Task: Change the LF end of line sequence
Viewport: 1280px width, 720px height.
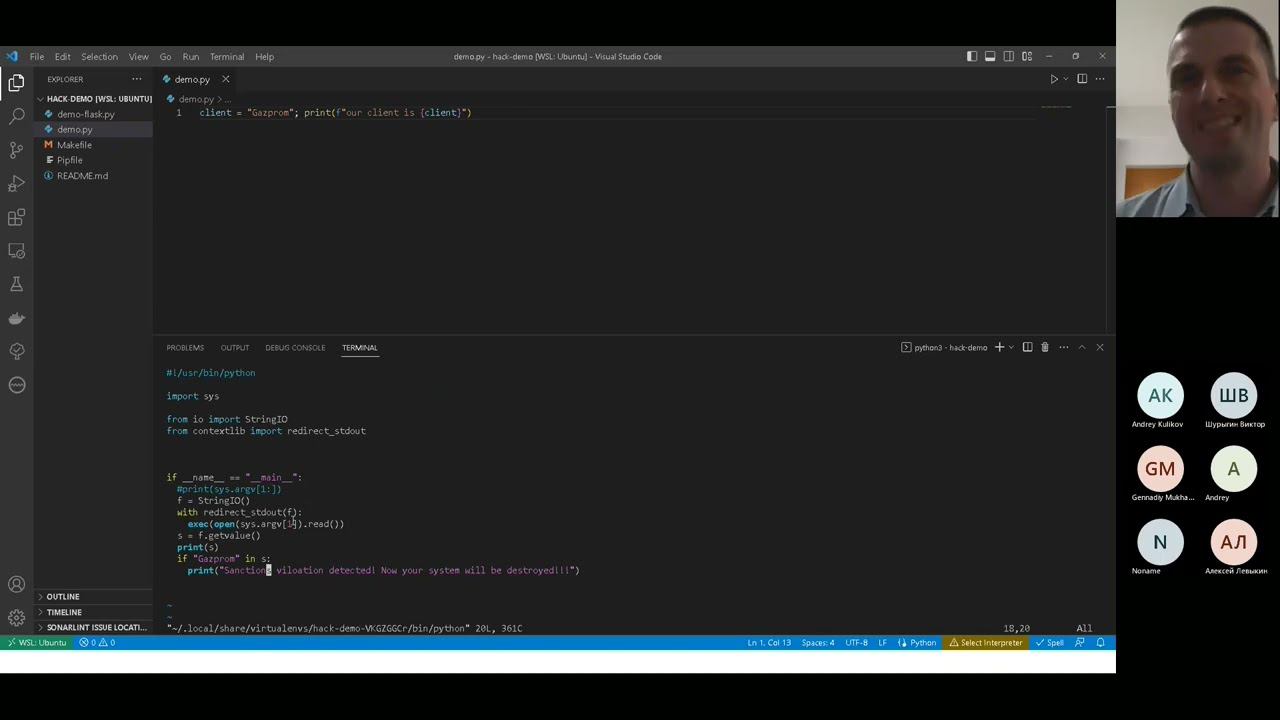Action: (882, 643)
